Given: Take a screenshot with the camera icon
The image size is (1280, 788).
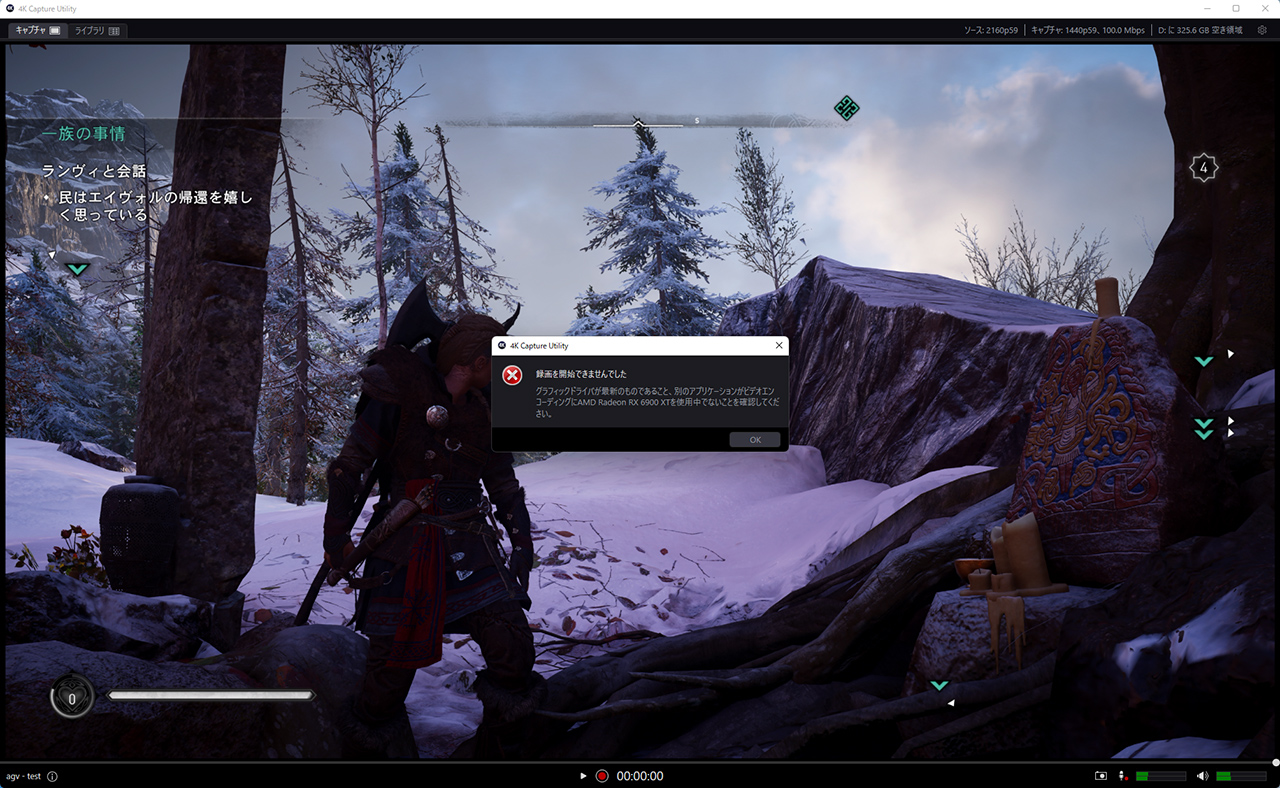Looking at the screenshot, I should [x=1101, y=776].
